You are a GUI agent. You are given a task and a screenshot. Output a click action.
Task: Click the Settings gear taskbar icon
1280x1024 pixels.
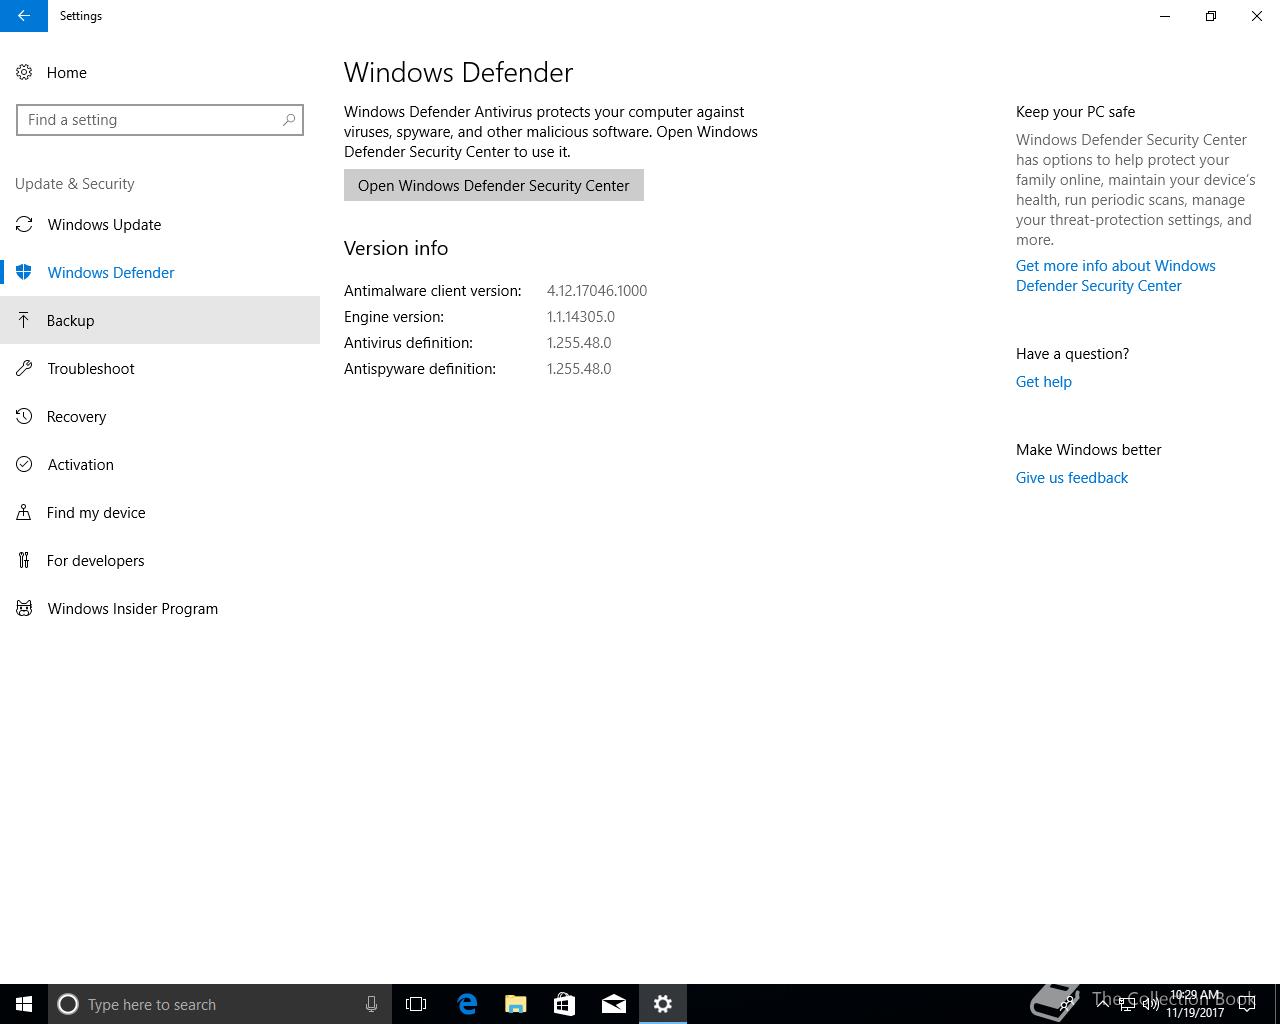(x=663, y=1004)
